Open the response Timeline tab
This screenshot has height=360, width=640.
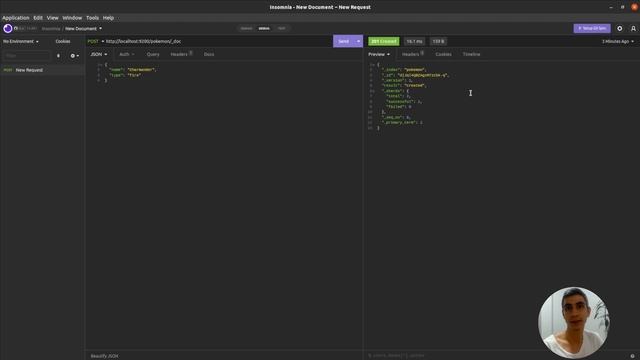pos(471,54)
